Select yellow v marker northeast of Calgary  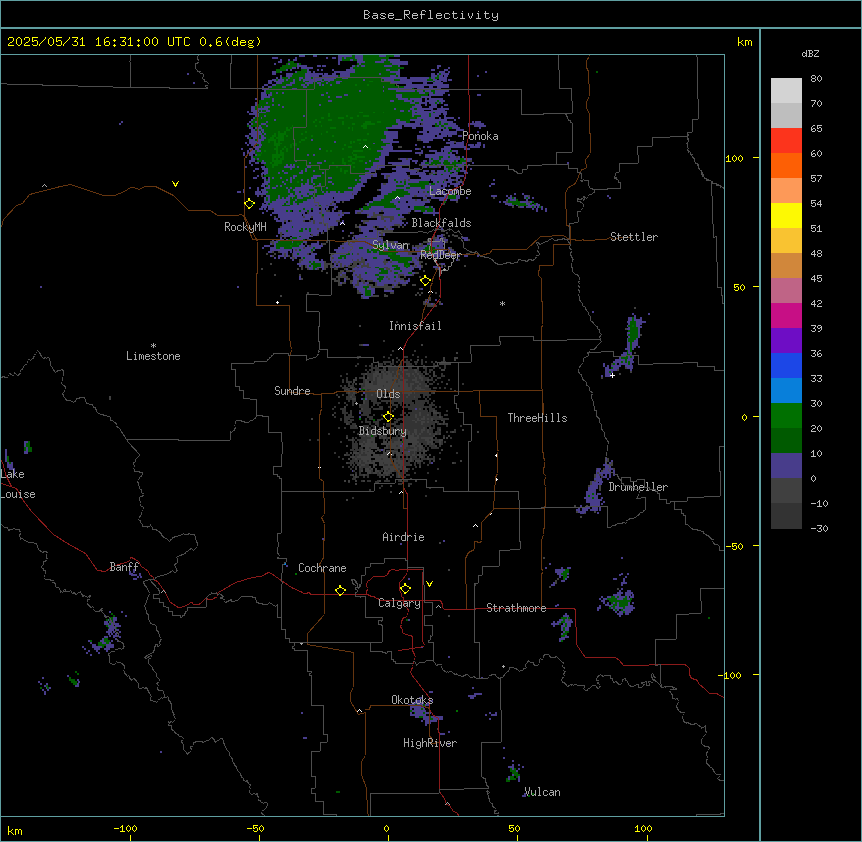pyautogui.click(x=429, y=584)
